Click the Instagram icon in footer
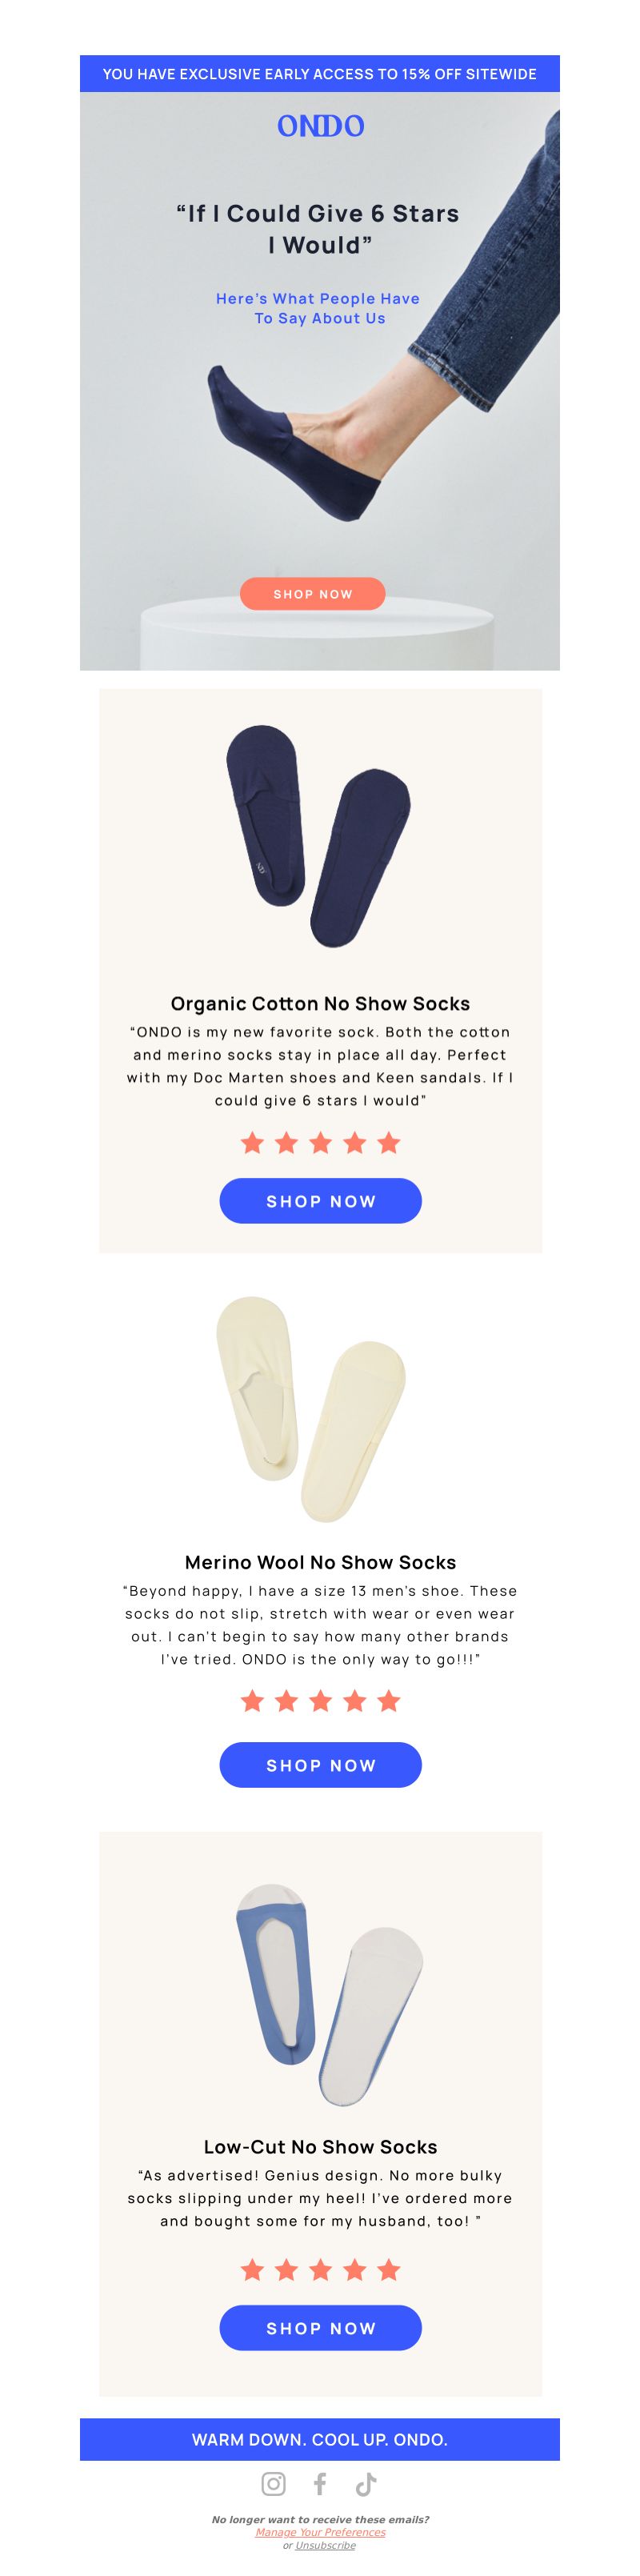This screenshot has height=2576, width=640. click(x=273, y=2483)
